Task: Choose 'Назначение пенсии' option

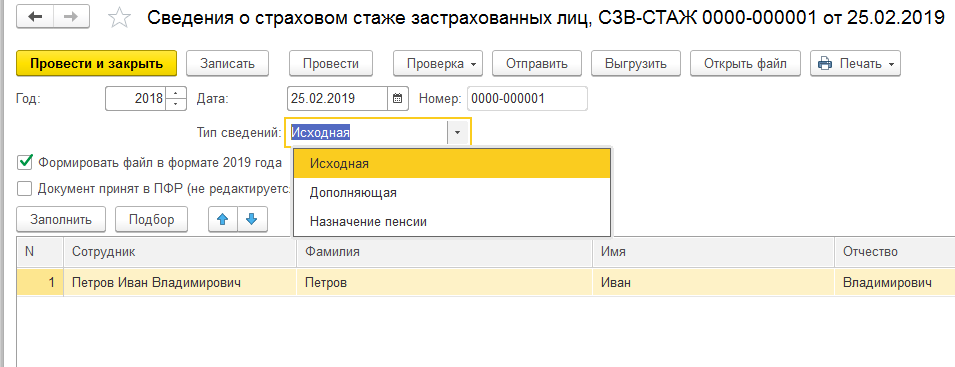Action: pos(452,222)
